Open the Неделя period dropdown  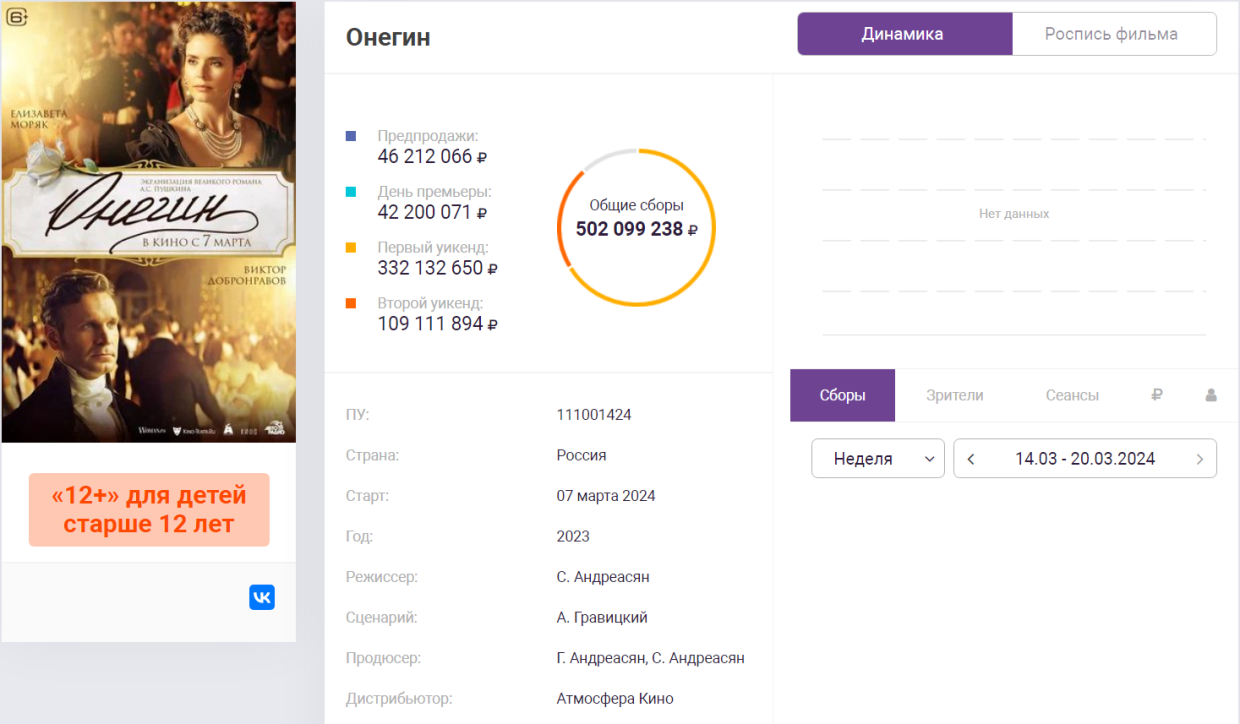point(878,459)
